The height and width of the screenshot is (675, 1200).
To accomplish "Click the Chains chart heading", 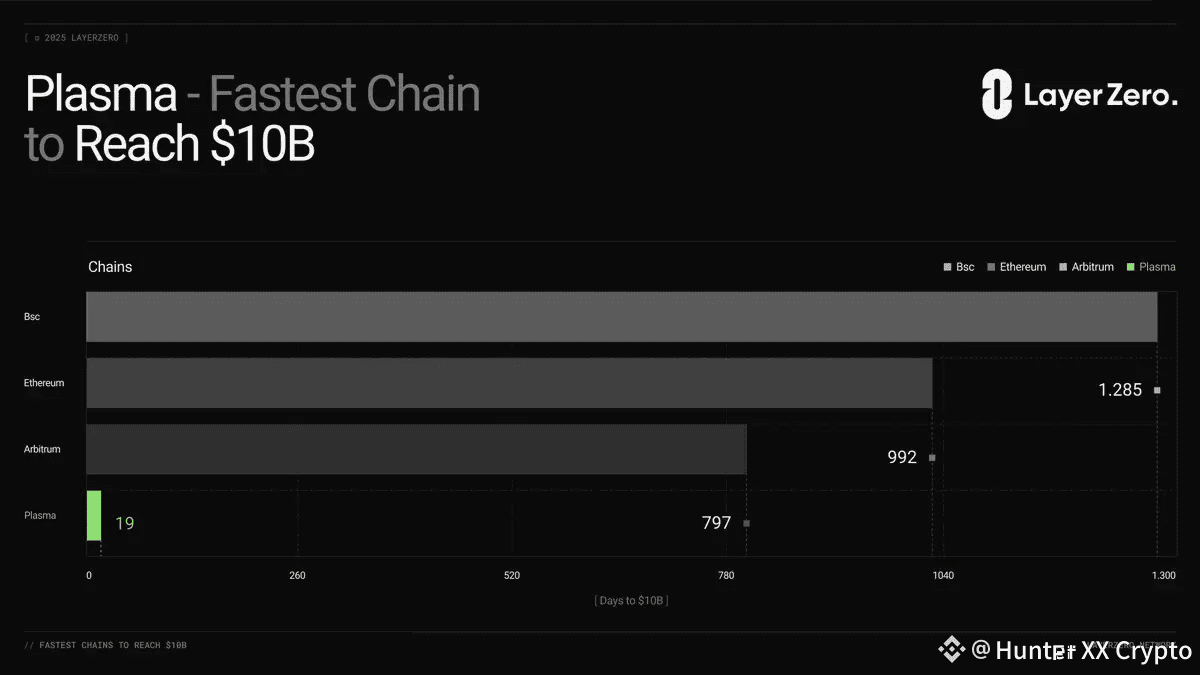I will coord(110,267).
